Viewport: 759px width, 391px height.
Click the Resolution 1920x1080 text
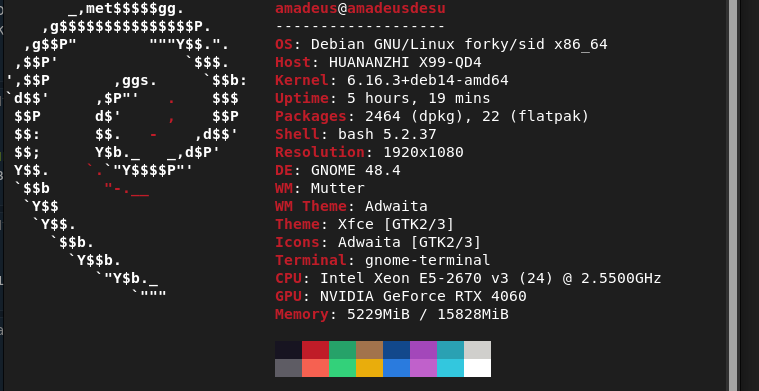[x=369, y=152]
